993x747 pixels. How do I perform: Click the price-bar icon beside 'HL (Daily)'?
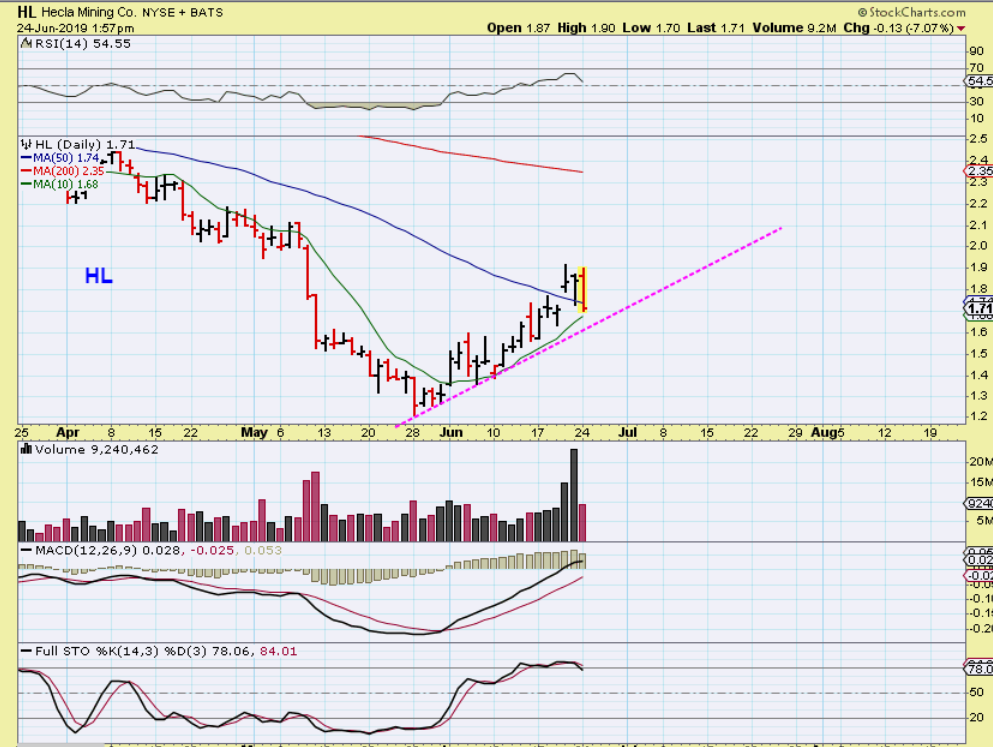(x=27, y=145)
